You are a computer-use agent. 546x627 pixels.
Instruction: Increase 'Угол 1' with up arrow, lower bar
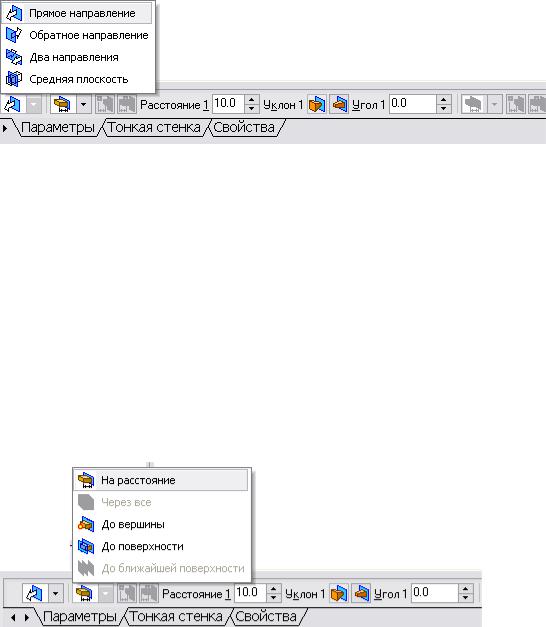click(x=466, y=589)
